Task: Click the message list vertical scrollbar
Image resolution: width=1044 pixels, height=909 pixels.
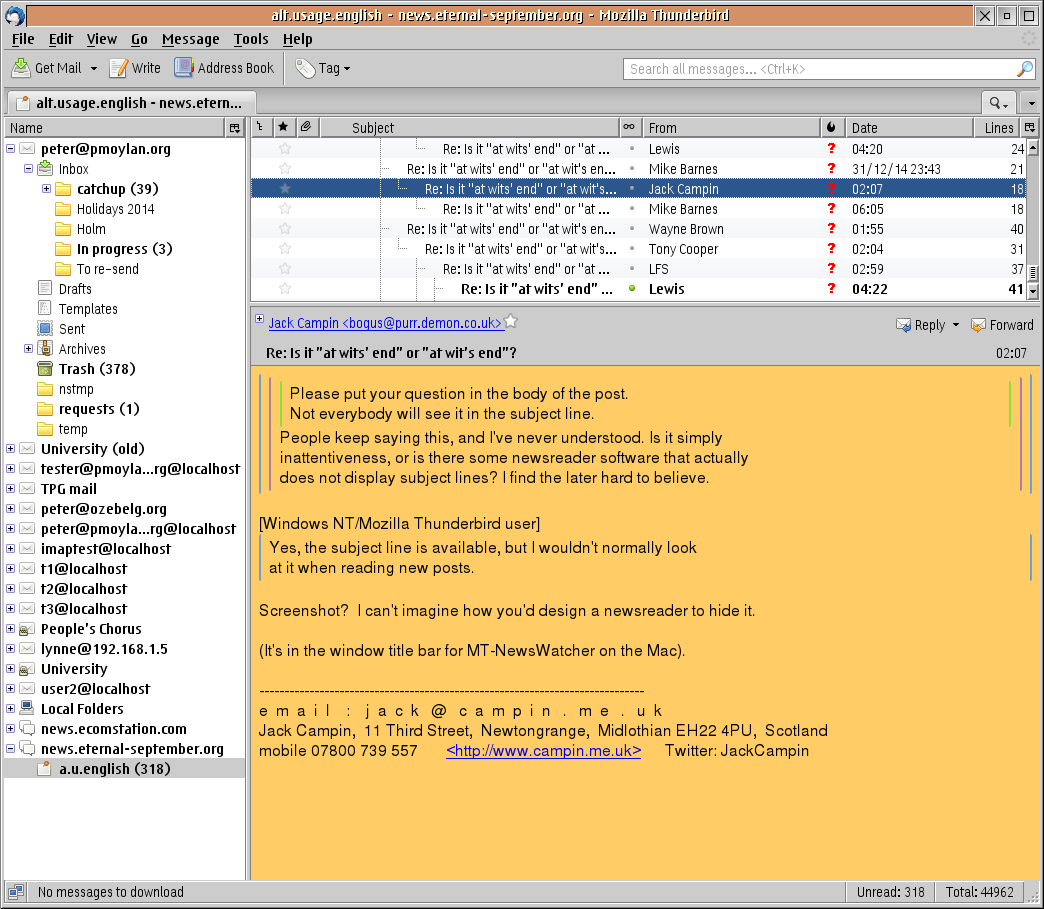Action: pyautogui.click(x=1033, y=220)
